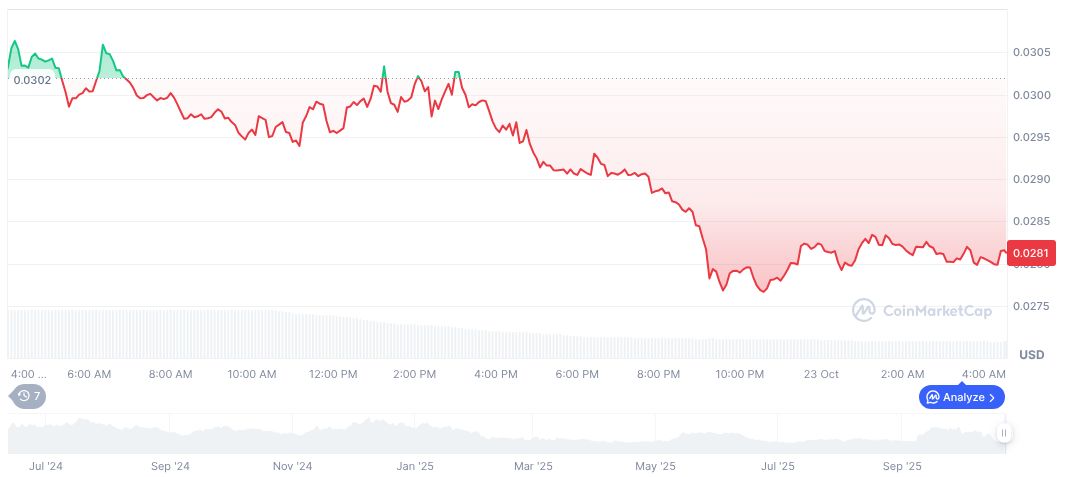This screenshot has width=1072, height=477.
Task: Select 12:00 PM on the time axis
Action: click(x=333, y=374)
